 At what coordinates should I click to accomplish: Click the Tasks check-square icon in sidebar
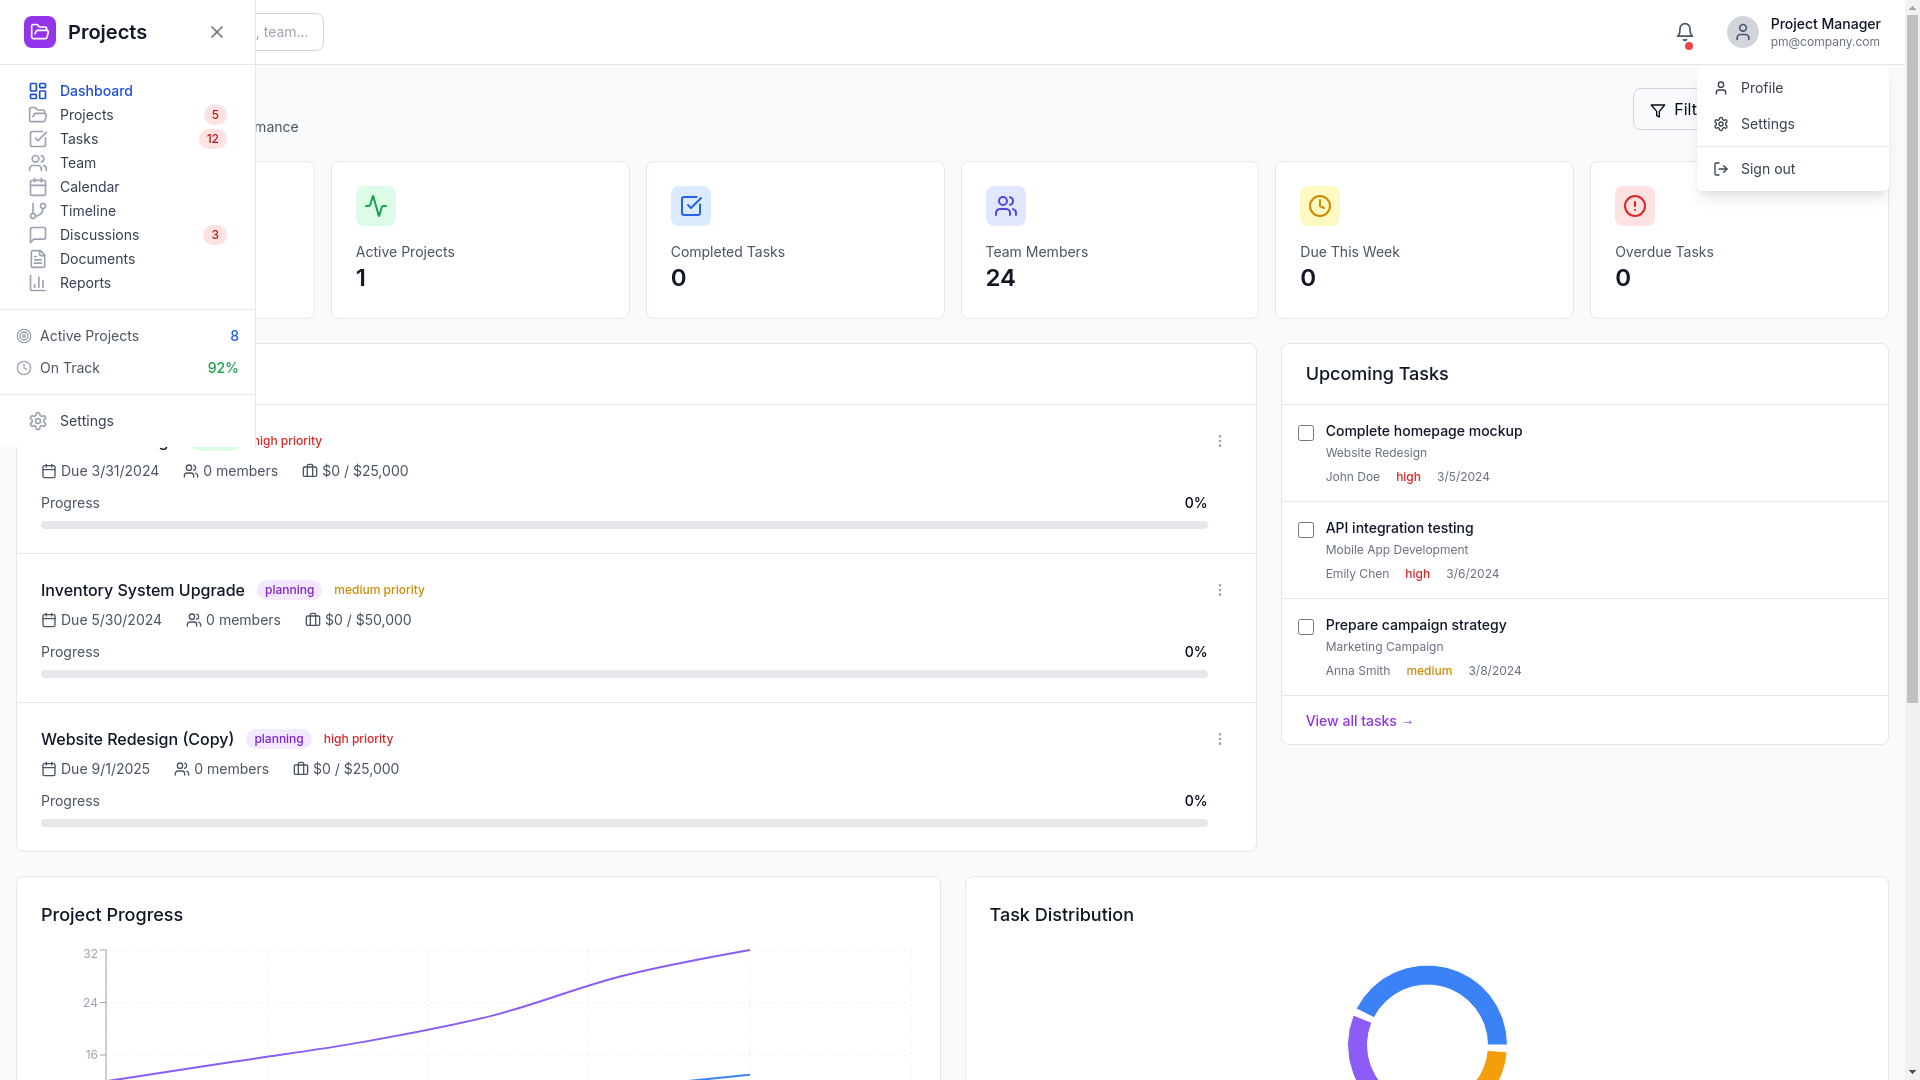click(x=38, y=139)
